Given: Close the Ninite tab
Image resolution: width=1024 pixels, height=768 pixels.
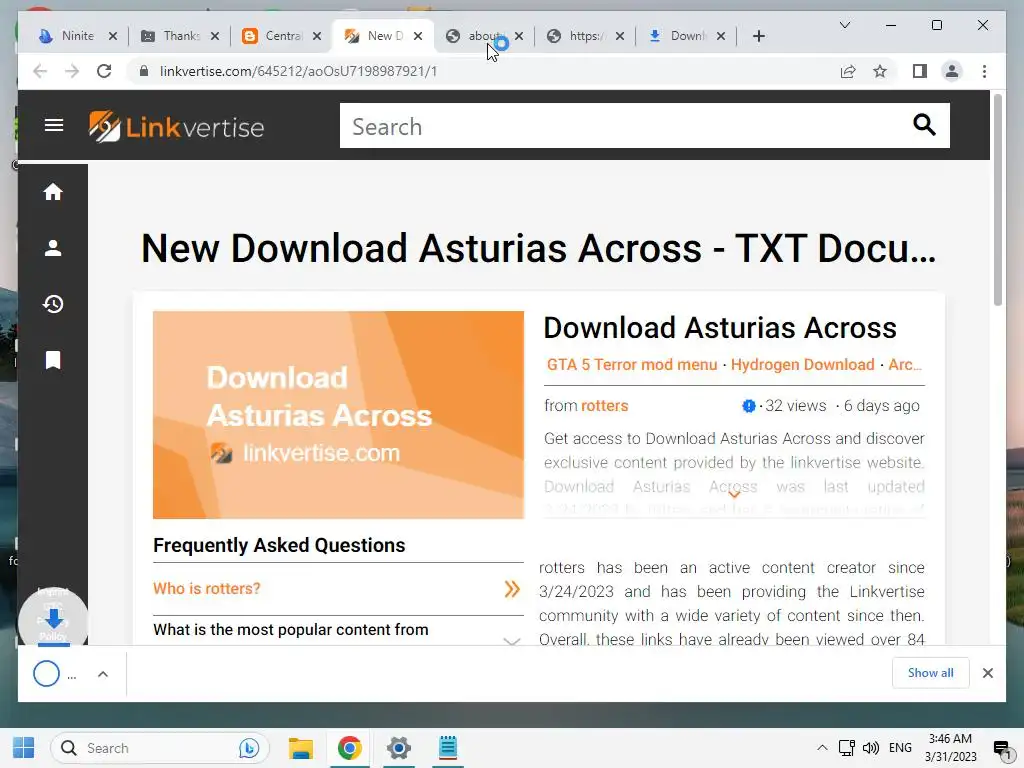Looking at the screenshot, I should point(112,36).
